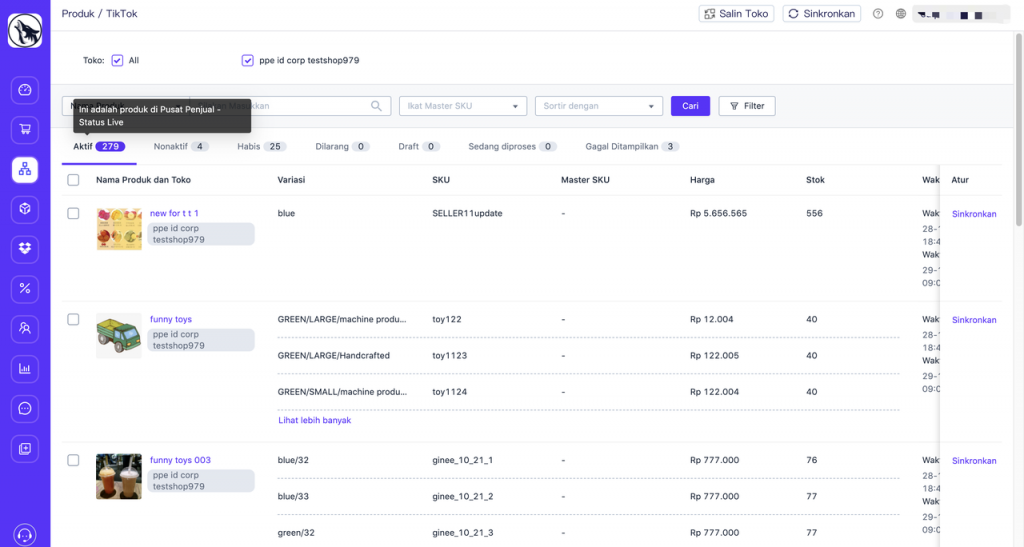Click the drinks thumbnail of 'funny toys 003'
1024x547 pixels.
(119, 477)
